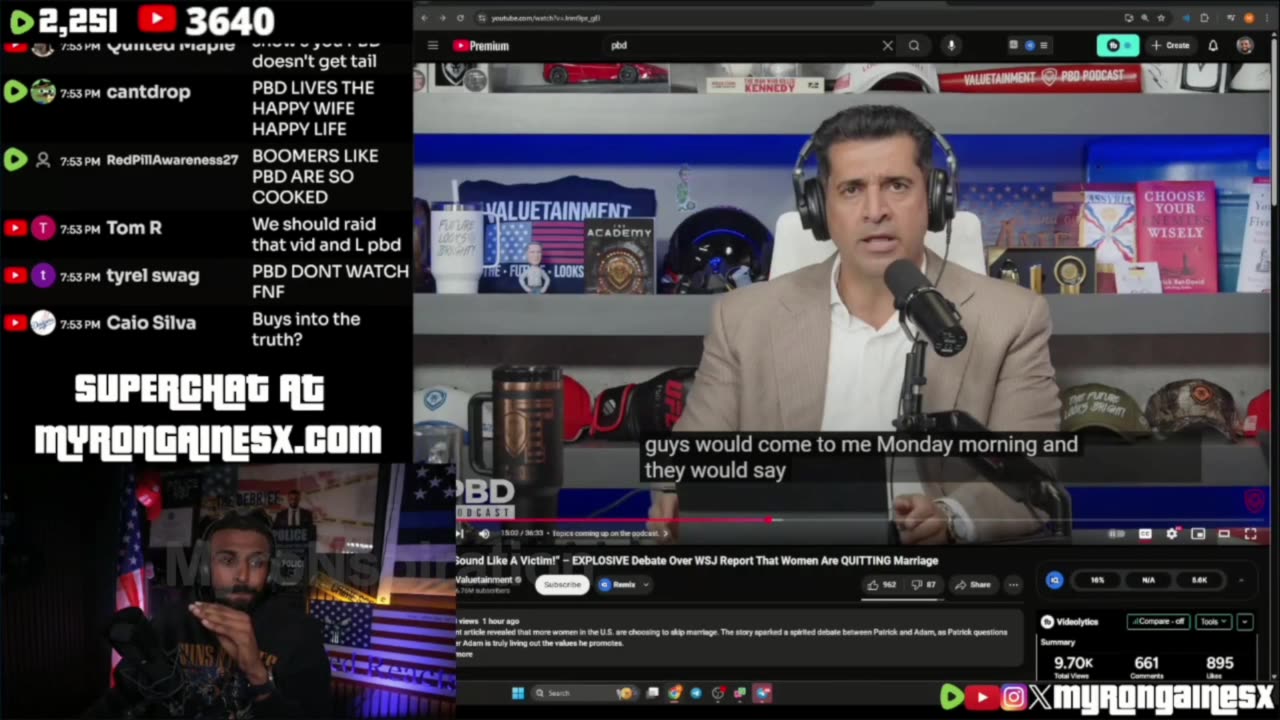Click RedPillAwareness27's chat message
The height and width of the screenshot is (720, 1280).
click(315, 176)
